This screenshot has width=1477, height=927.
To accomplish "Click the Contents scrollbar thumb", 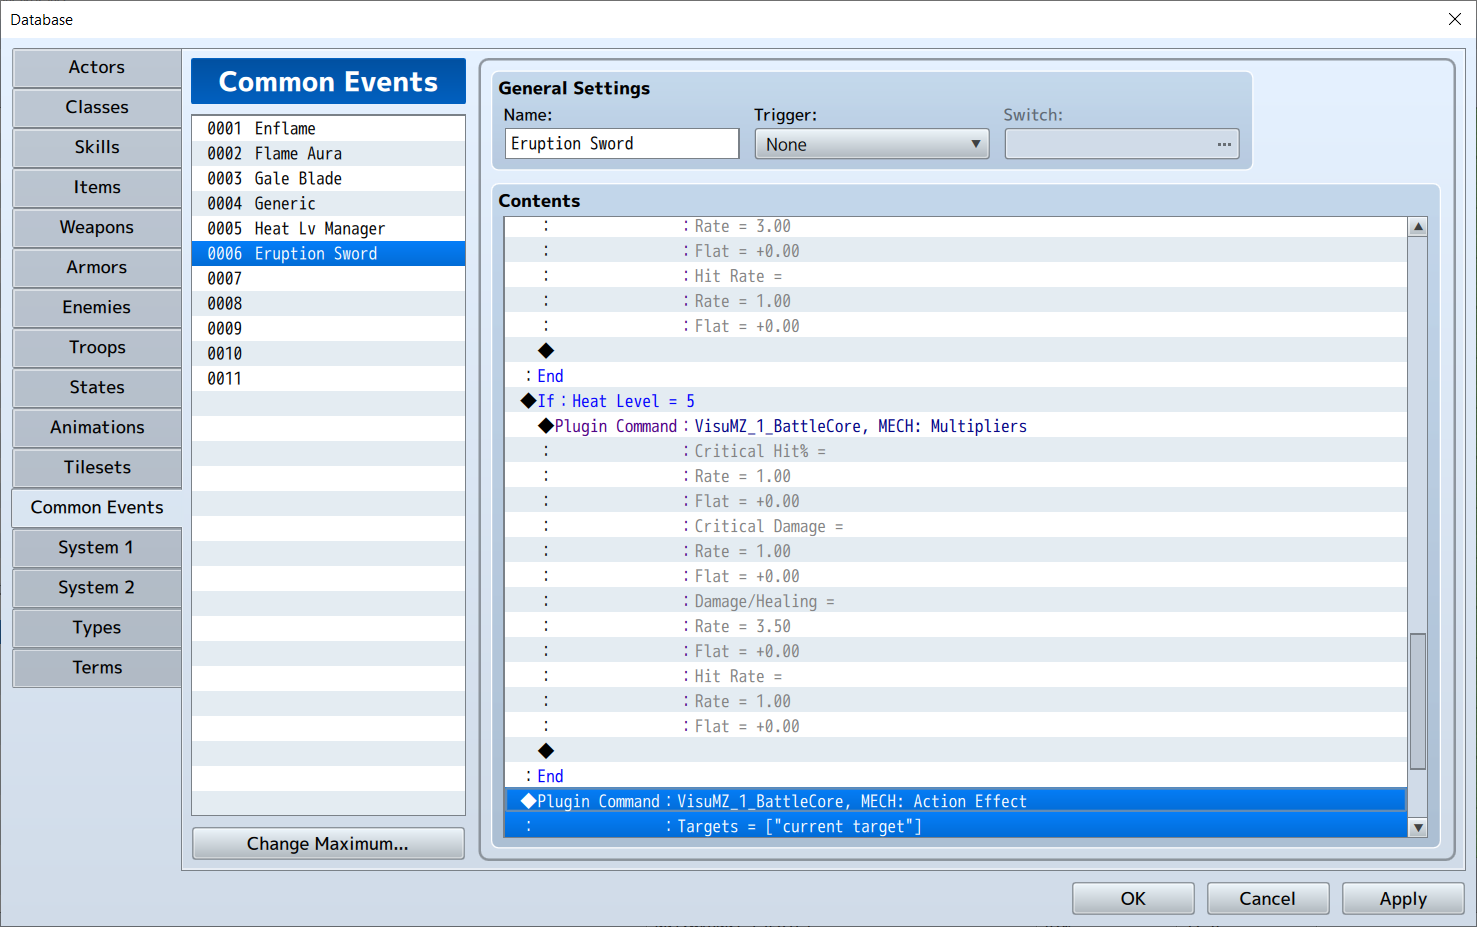I will [x=1417, y=701].
